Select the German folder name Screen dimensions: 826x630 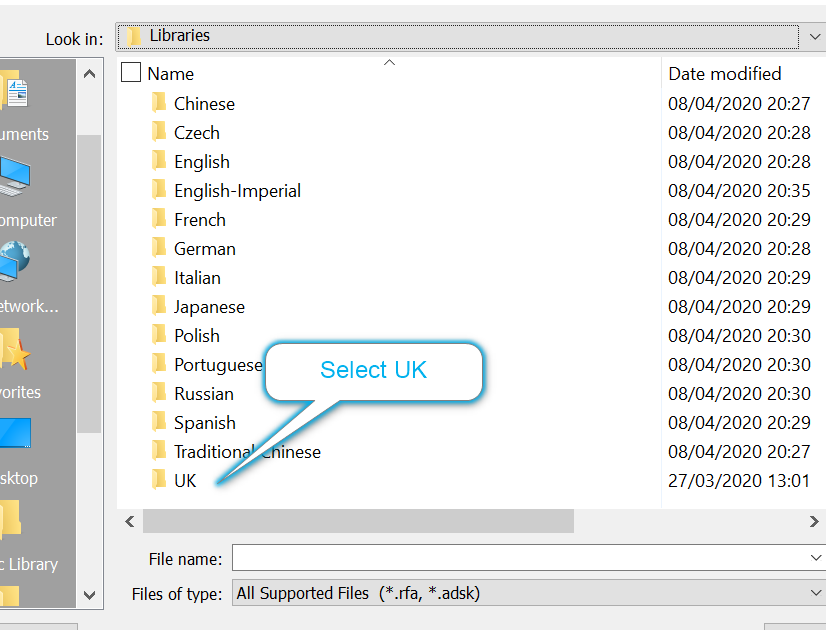point(205,249)
